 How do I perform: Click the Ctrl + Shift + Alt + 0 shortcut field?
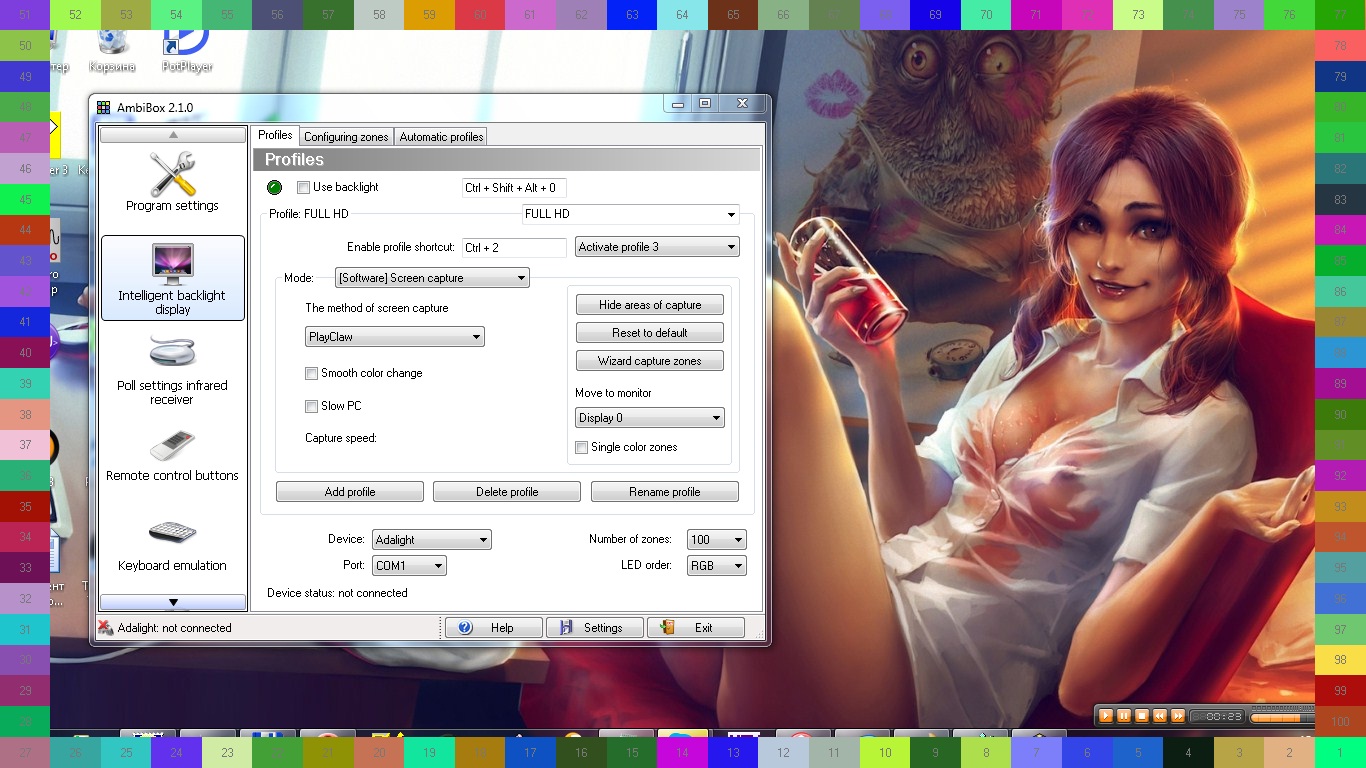[x=514, y=188]
